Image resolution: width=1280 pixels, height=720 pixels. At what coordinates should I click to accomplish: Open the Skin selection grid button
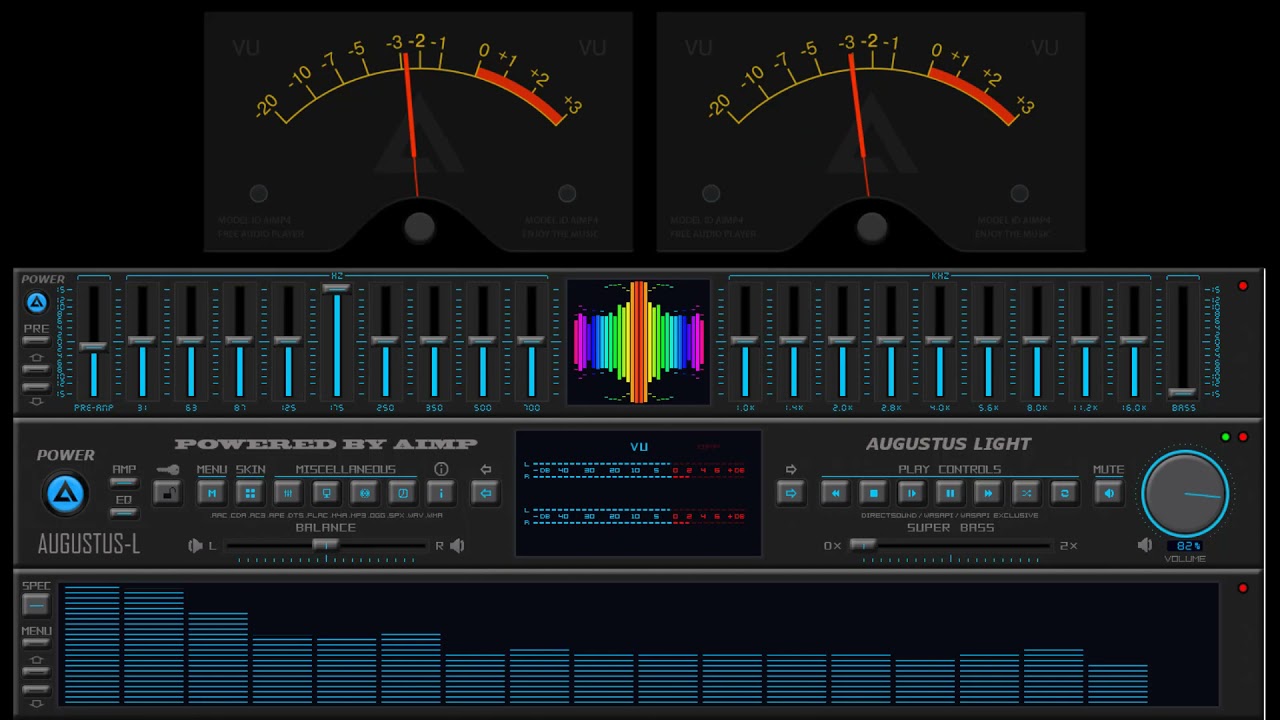click(250, 493)
